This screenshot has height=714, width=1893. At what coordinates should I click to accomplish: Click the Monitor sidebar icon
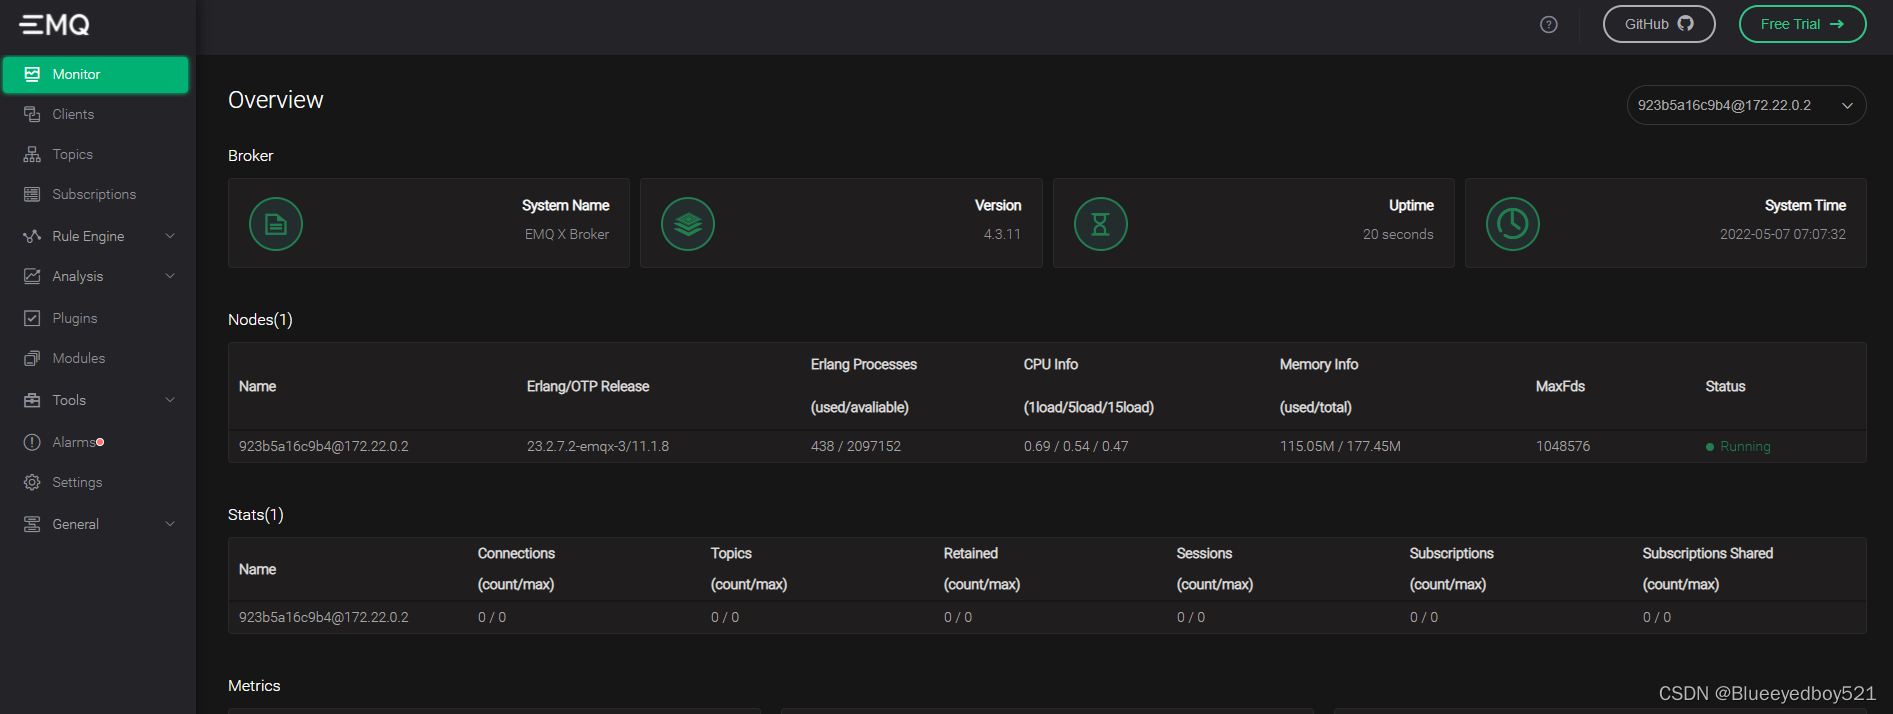point(32,74)
